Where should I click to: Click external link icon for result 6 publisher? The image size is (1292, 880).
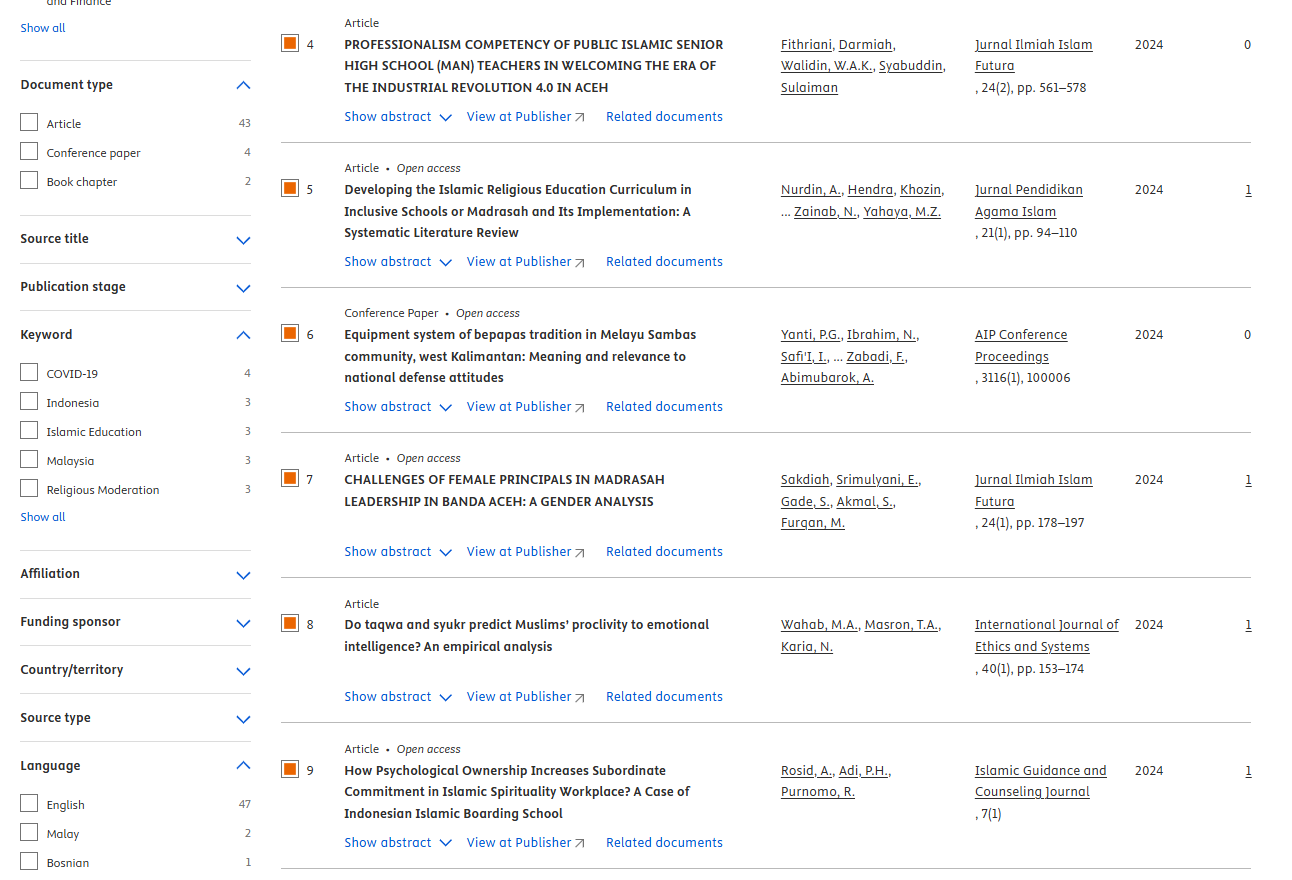click(x=580, y=408)
